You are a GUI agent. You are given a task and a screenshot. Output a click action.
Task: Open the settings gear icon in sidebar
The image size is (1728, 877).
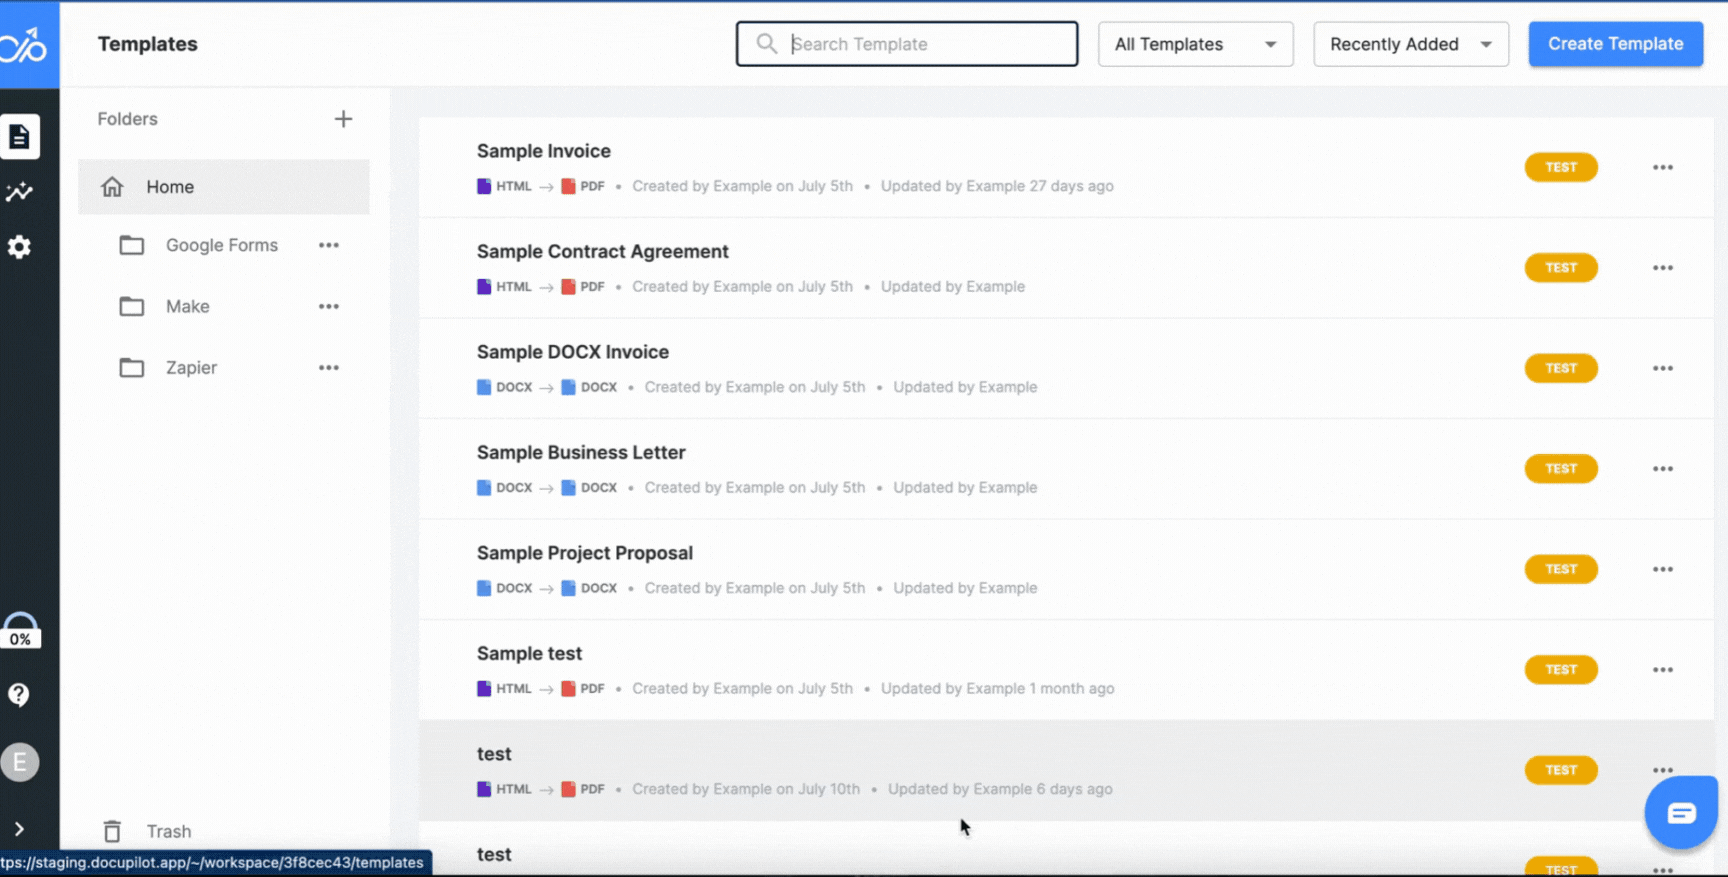click(20, 247)
